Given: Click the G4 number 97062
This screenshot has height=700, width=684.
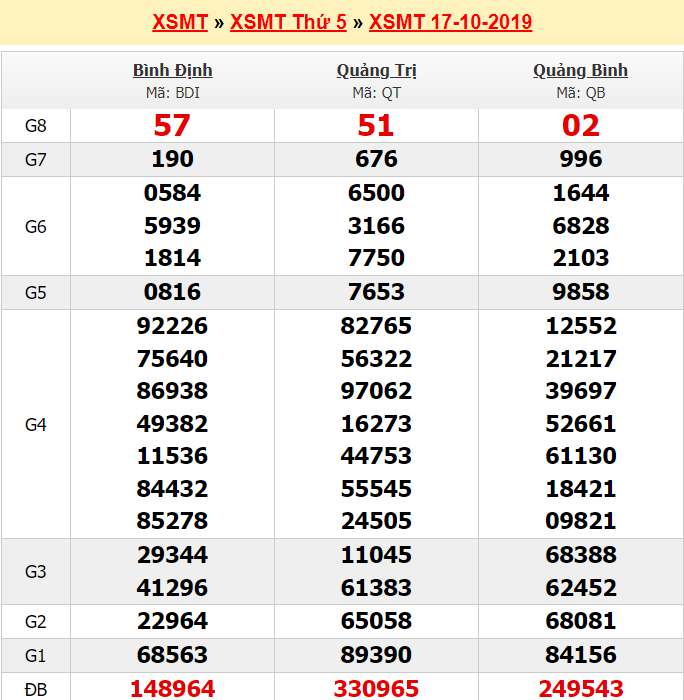Looking at the screenshot, I should (x=376, y=391).
